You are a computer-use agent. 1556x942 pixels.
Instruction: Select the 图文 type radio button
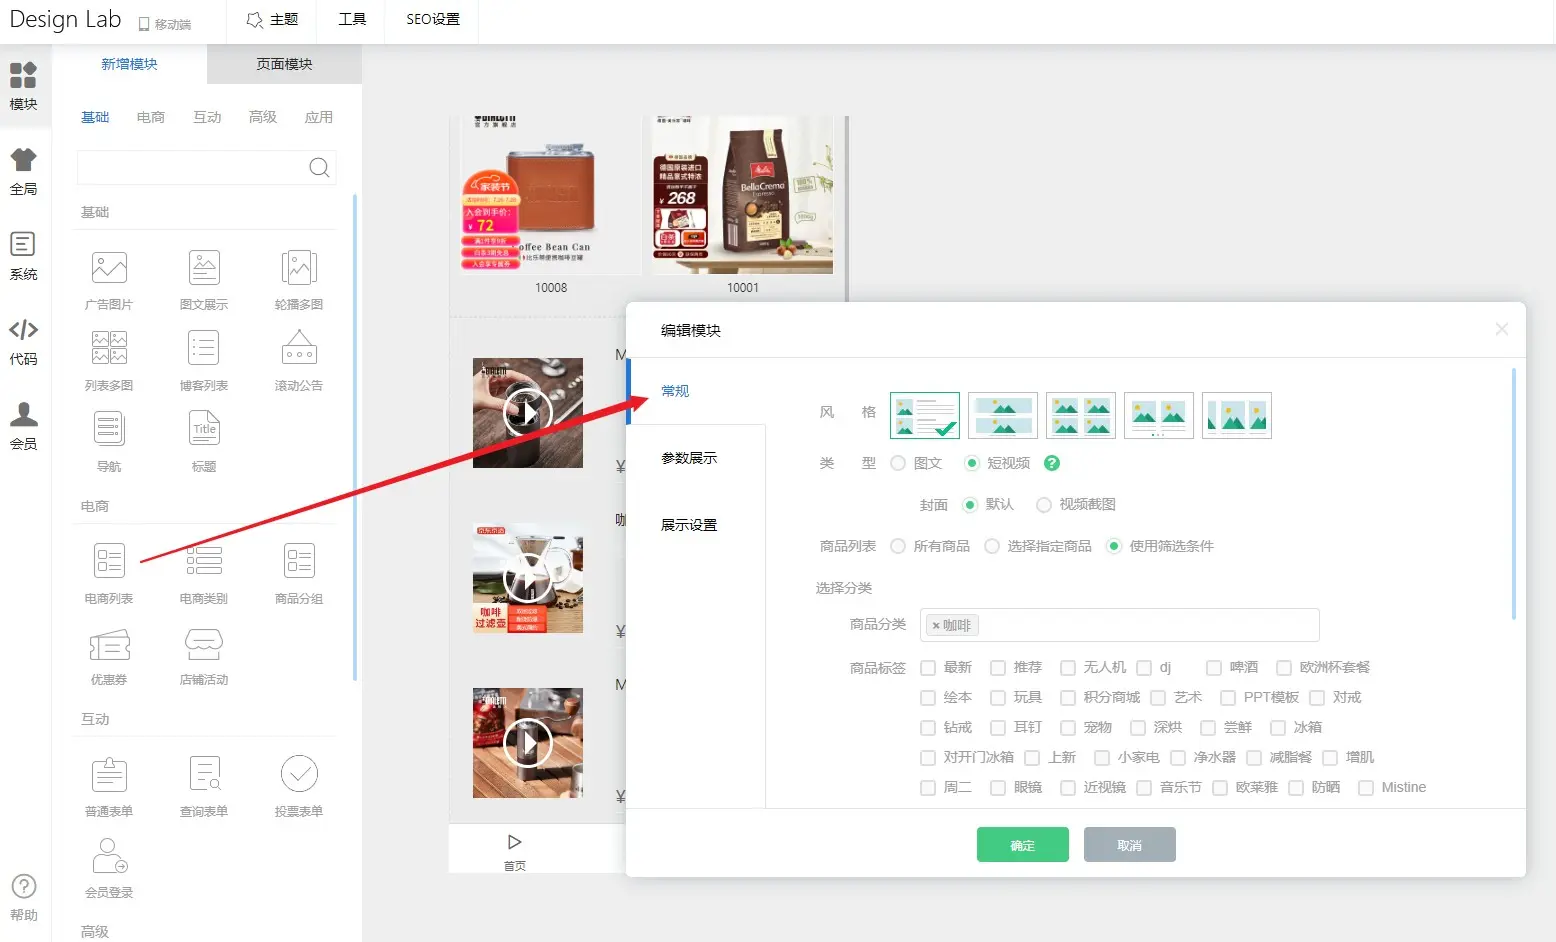point(898,463)
